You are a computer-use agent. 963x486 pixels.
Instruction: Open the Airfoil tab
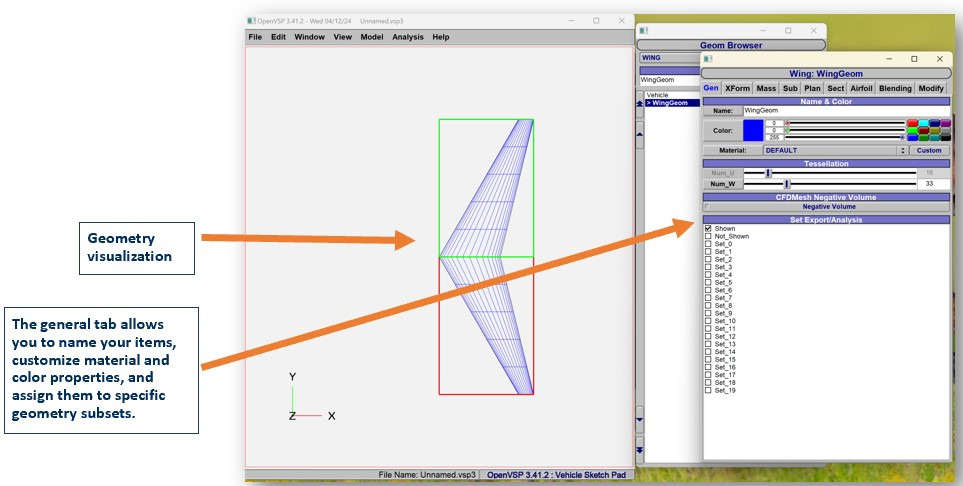point(861,88)
